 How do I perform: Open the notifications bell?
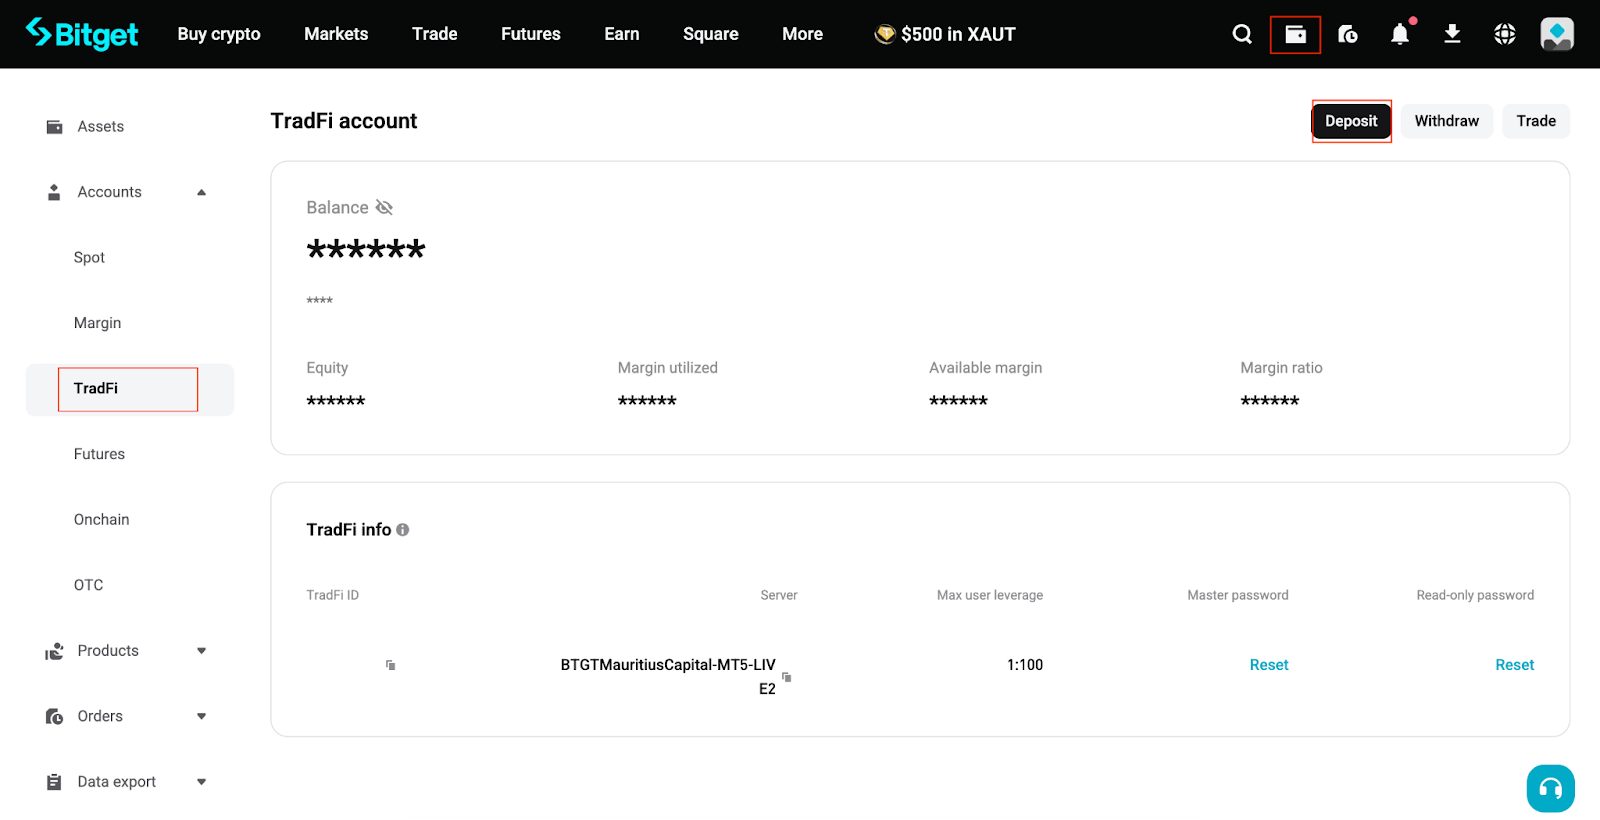(1400, 34)
